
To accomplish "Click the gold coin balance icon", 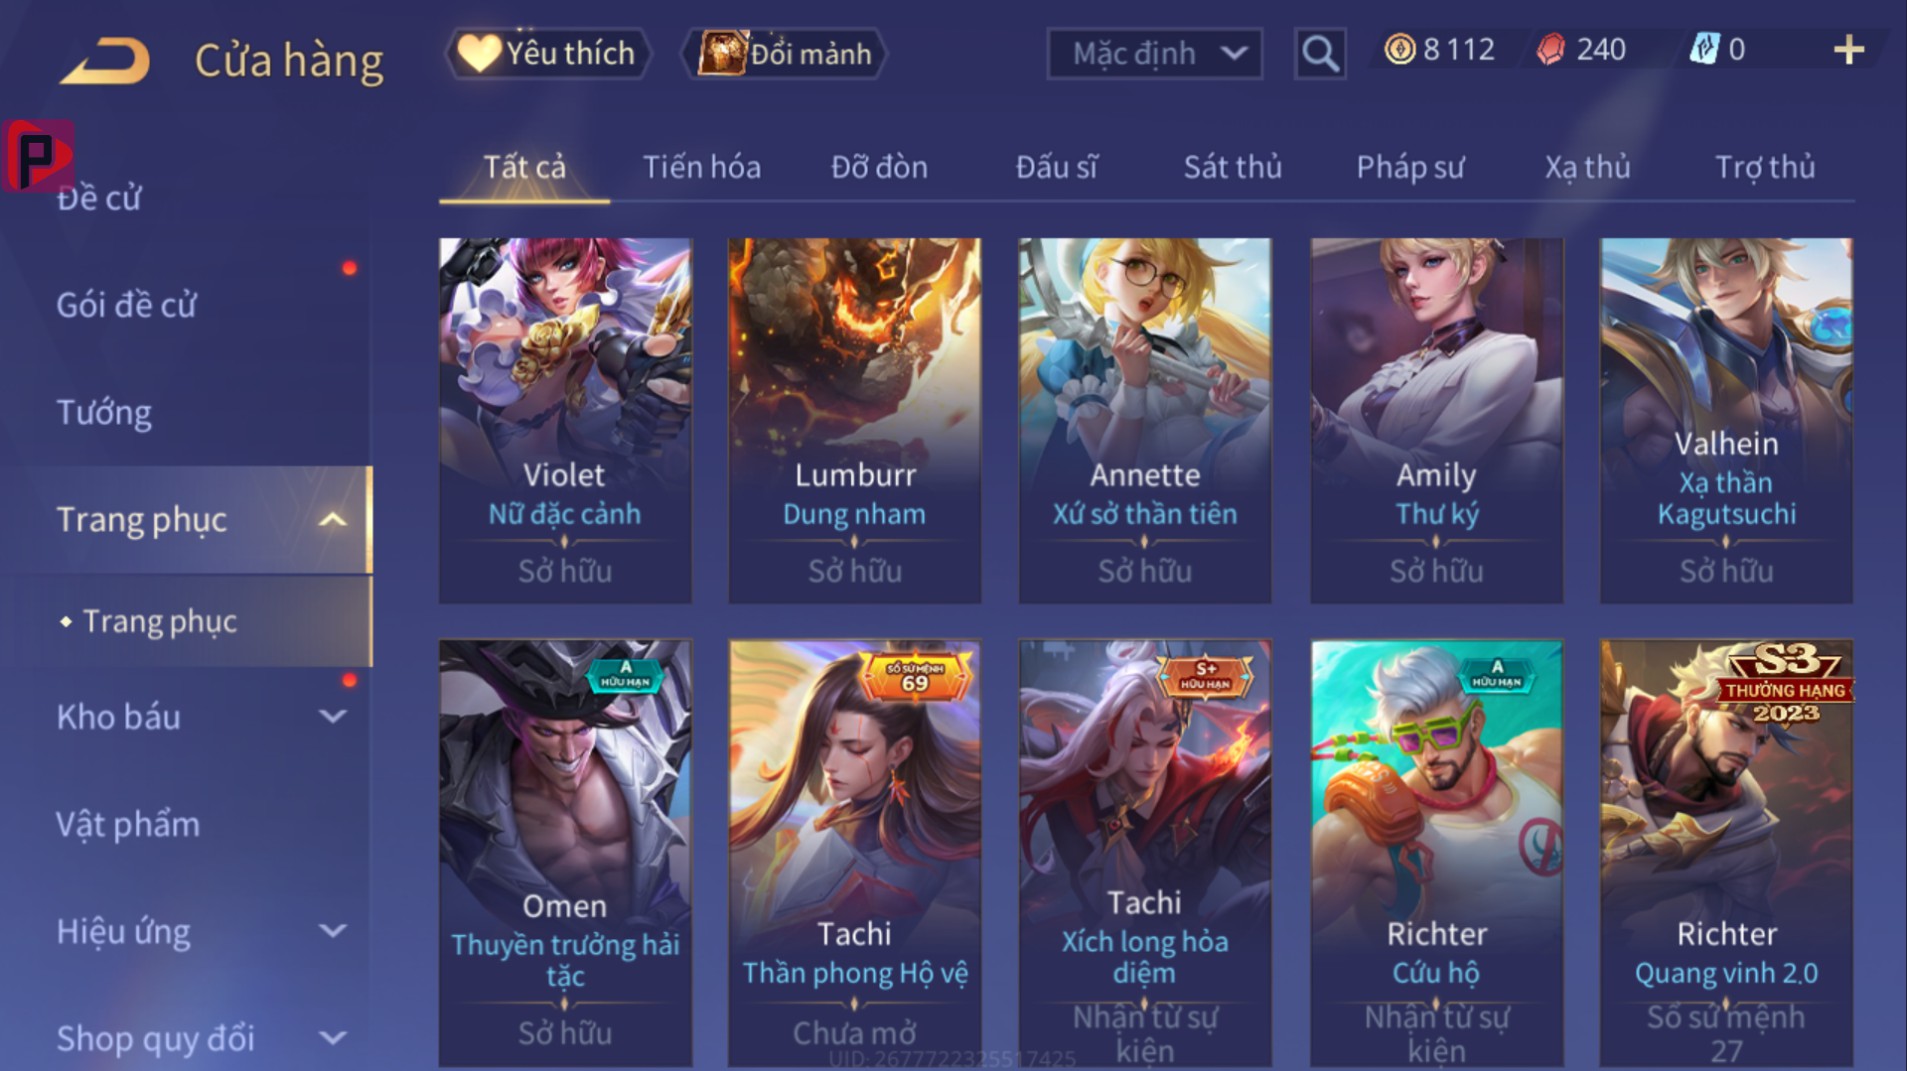I will 1399,49.
